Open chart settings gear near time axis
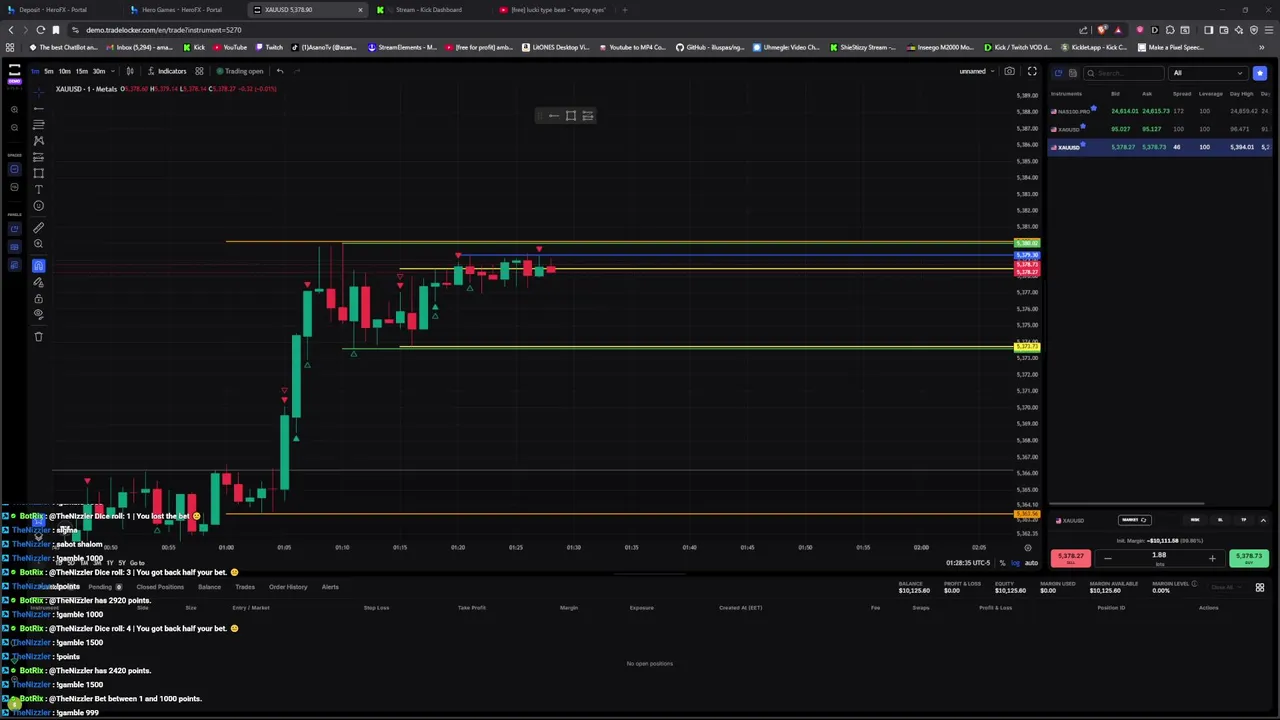Viewport: 1280px width, 720px height. 1027,548
